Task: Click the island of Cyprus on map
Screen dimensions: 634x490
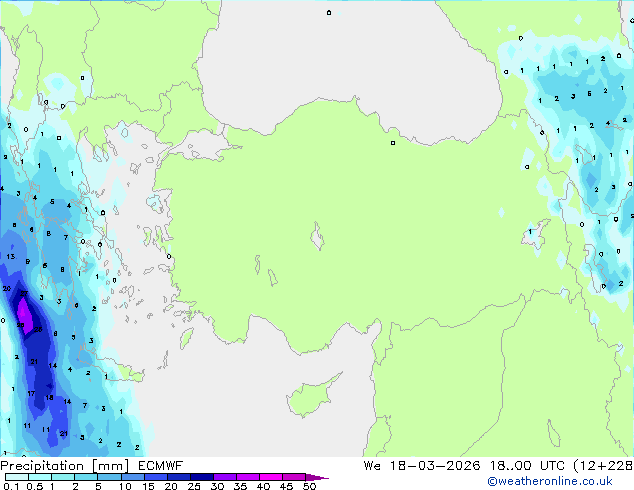Action: 311,397
